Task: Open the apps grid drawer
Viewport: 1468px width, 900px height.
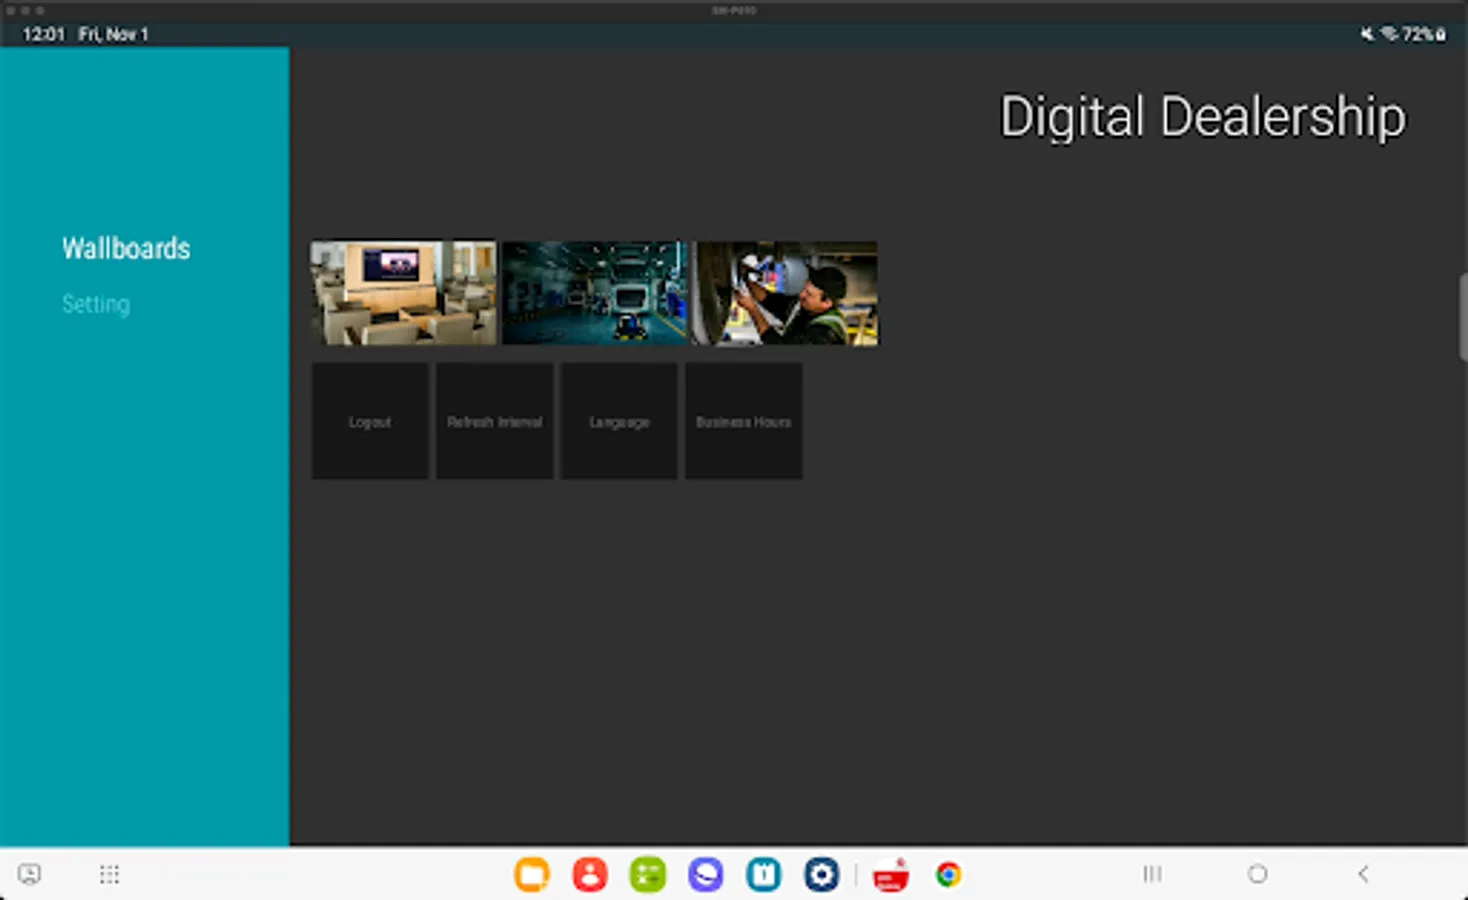Action: 110,875
